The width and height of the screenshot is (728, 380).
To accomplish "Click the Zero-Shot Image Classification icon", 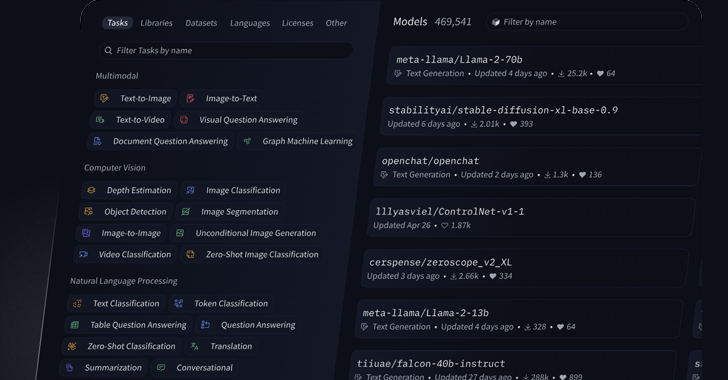I will [190, 254].
